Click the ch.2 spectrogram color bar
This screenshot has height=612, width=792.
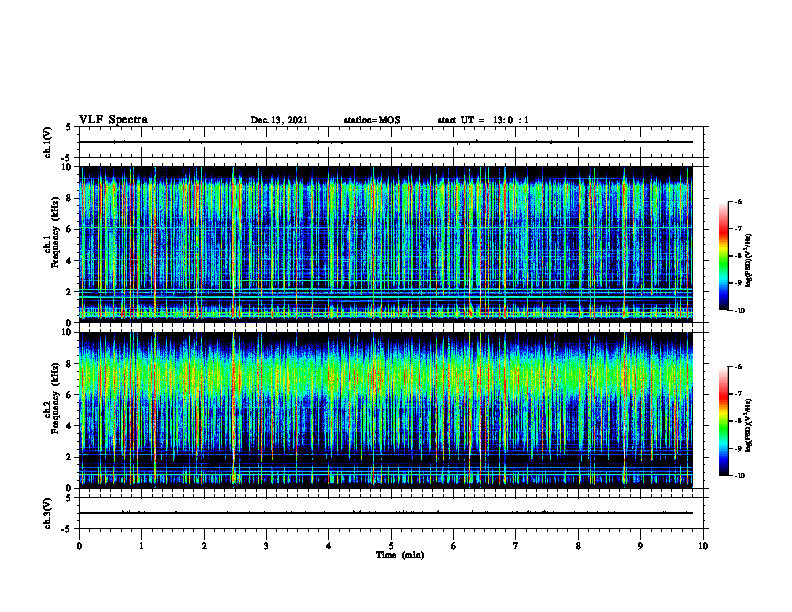click(x=723, y=421)
